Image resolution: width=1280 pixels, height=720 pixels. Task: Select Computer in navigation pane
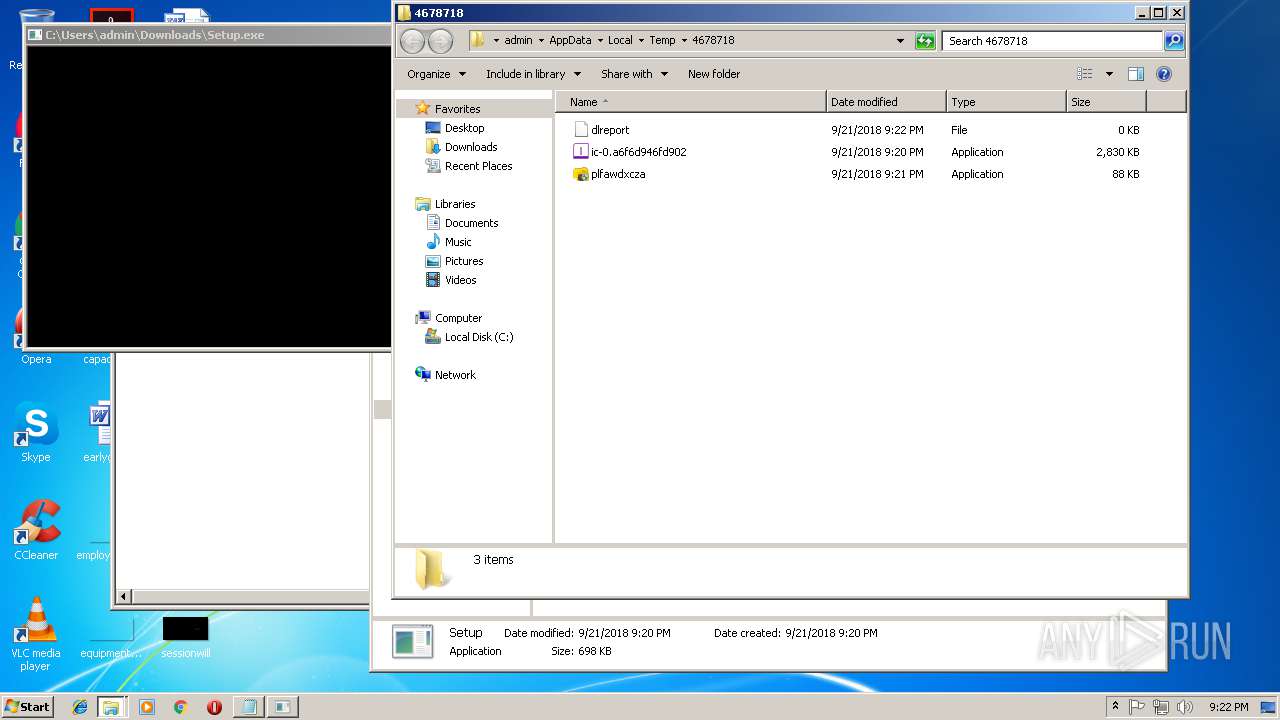tap(458, 318)
